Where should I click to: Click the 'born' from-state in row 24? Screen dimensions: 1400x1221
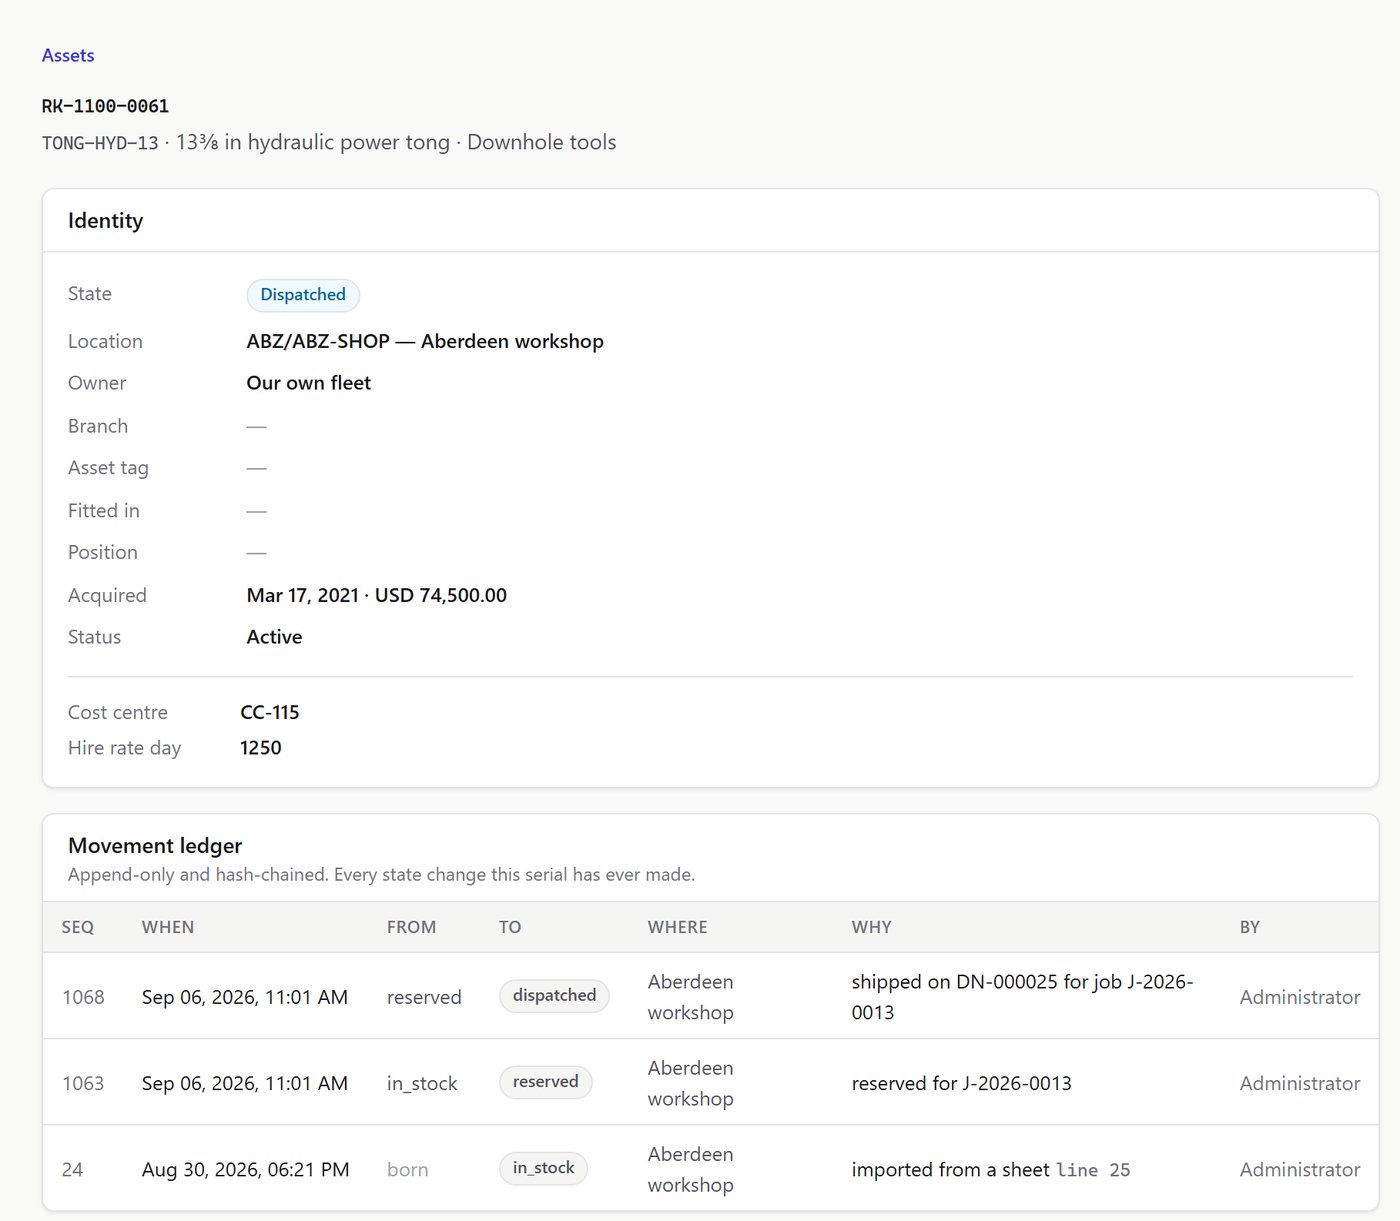407,1169
